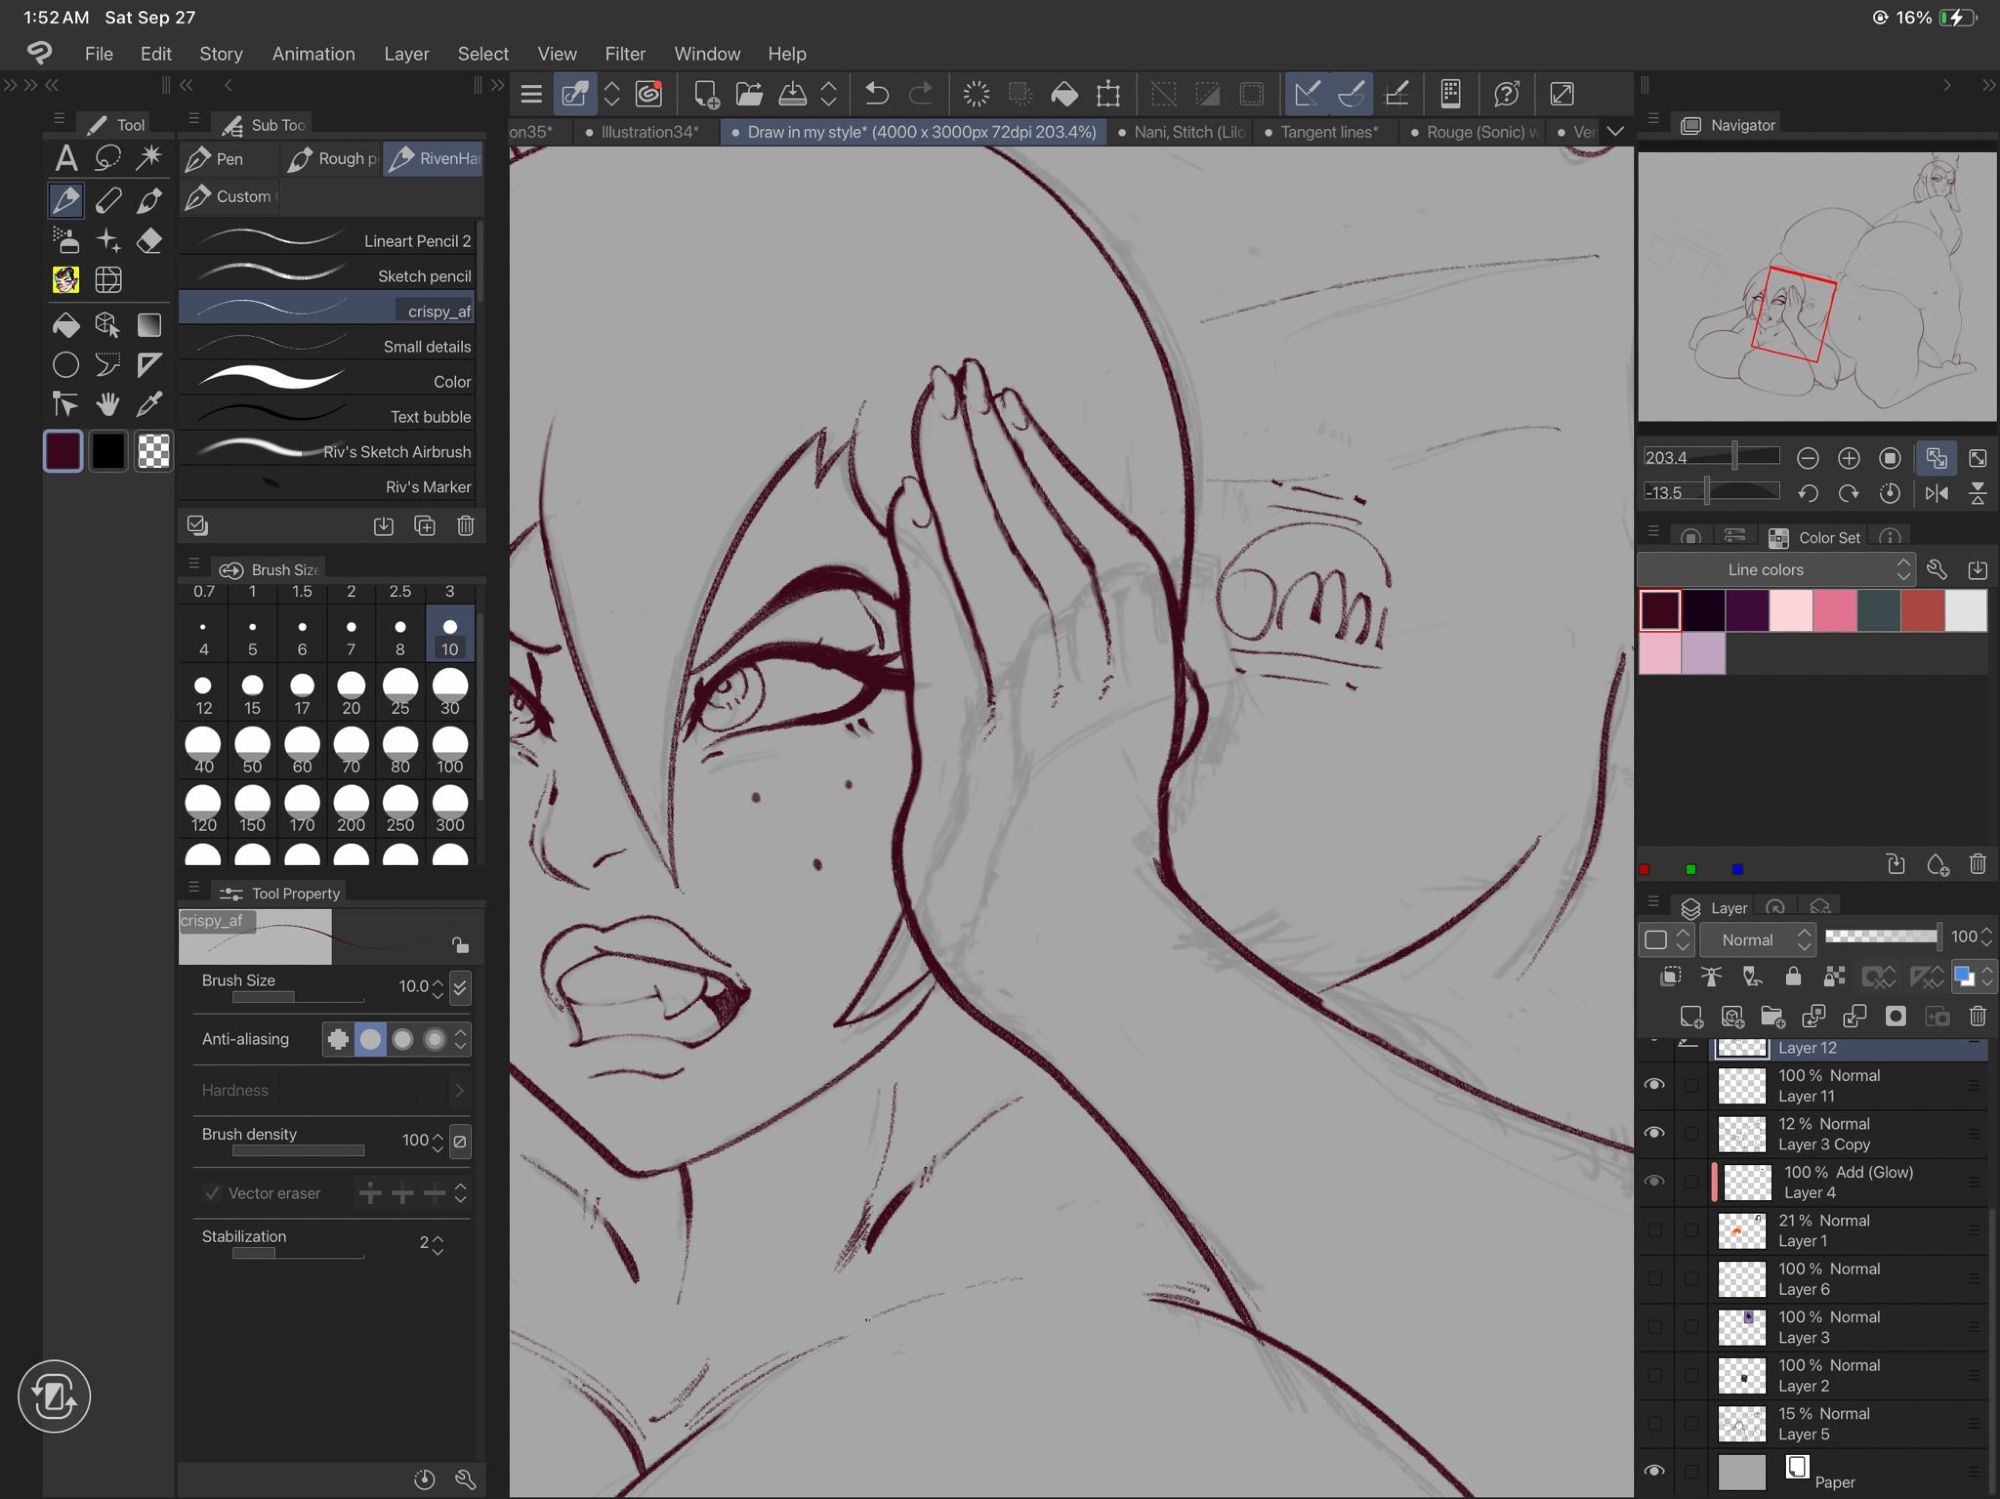Select the Text tool
Screen dimensions: 2000x1499
coord(66,158)
